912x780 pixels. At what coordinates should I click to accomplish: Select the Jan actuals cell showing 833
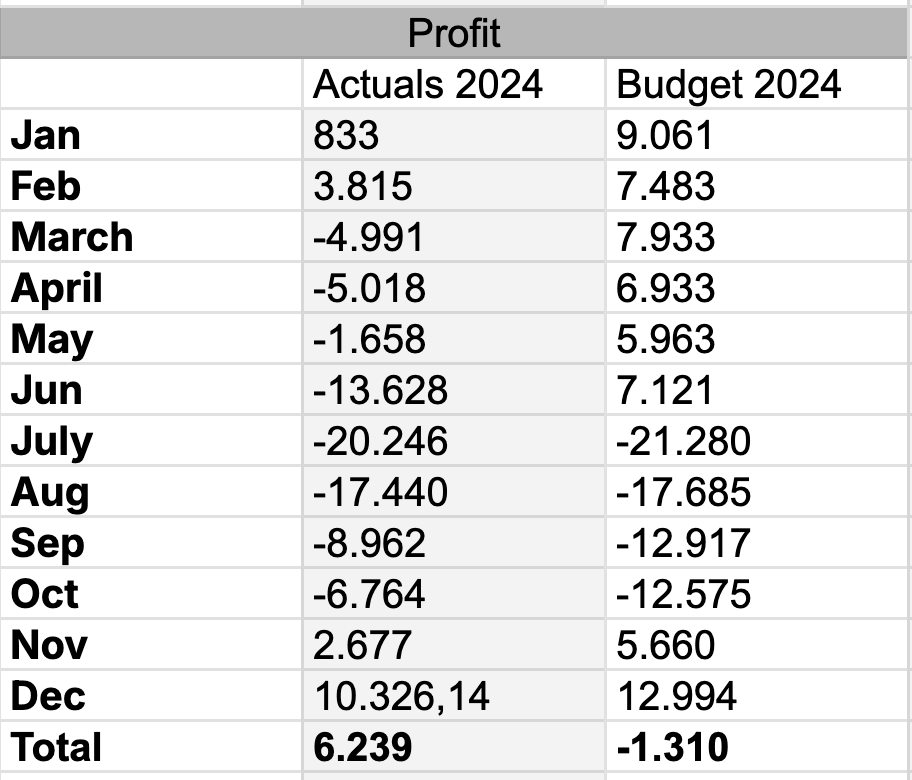click(452, 135)
